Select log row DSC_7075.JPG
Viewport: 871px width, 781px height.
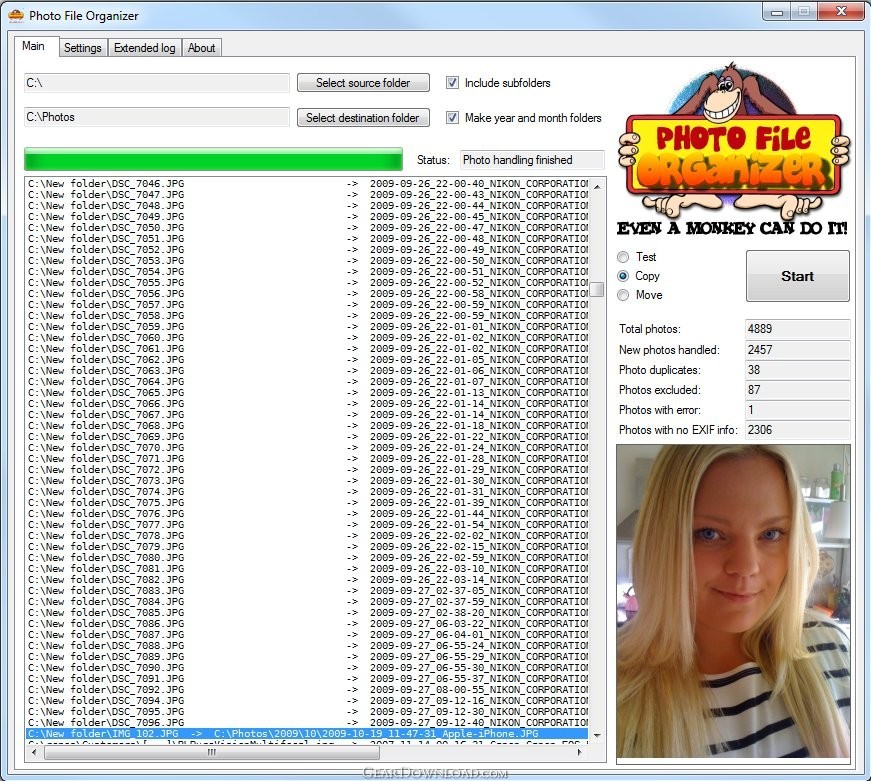[x=307, y=502]
